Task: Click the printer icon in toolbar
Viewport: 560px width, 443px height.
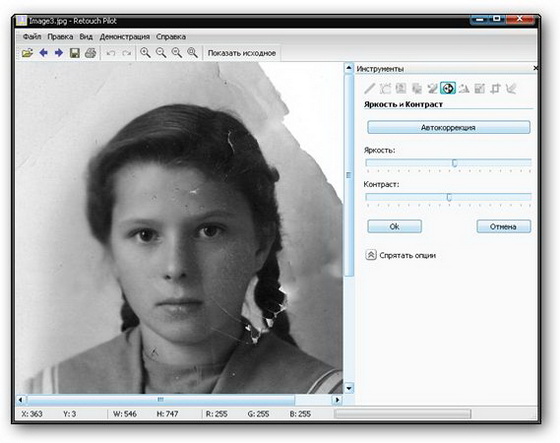Action: [x=90, y=53]
